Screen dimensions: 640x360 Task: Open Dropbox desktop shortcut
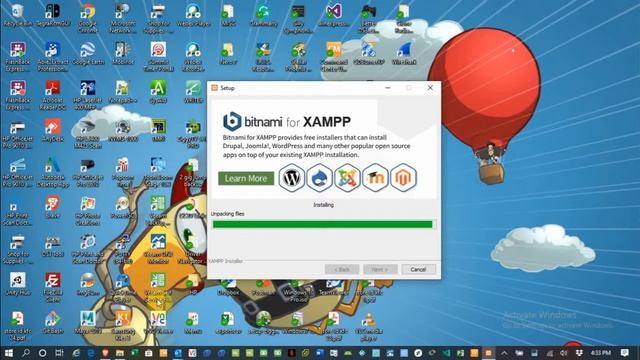pyautogui.click(x=228, y=288)
